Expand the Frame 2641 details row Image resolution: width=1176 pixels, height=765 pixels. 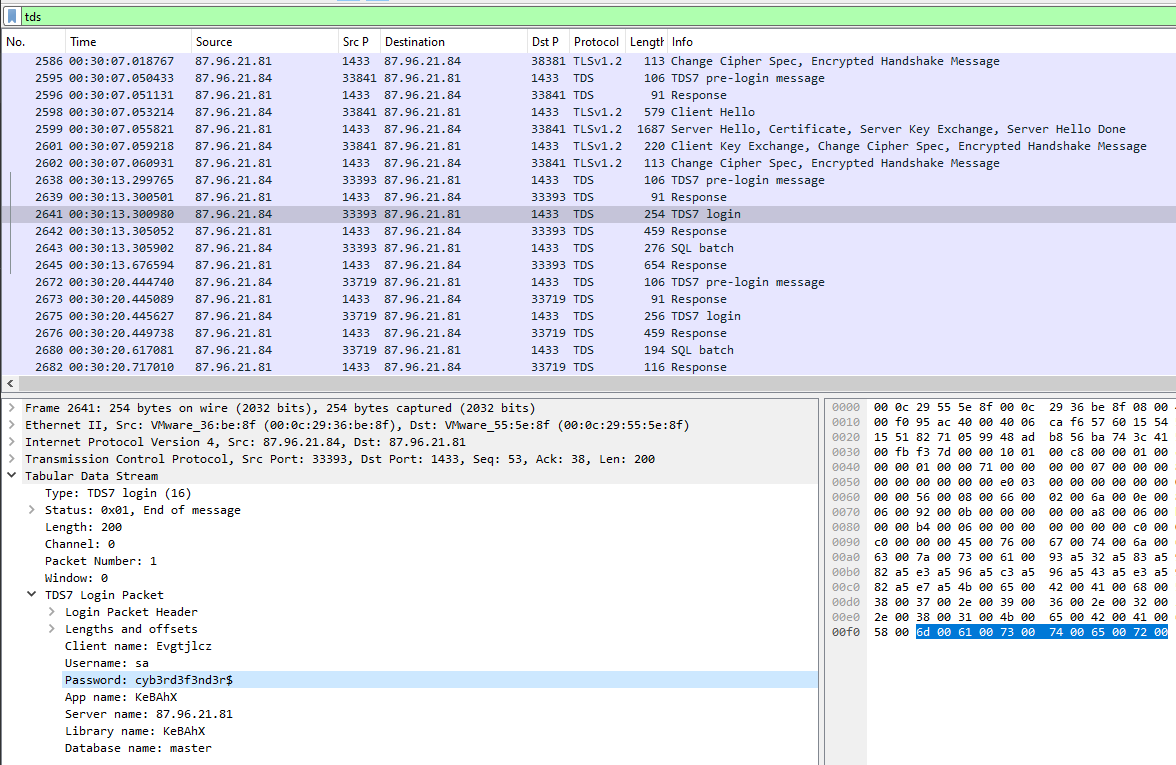(x=12, y=408)
